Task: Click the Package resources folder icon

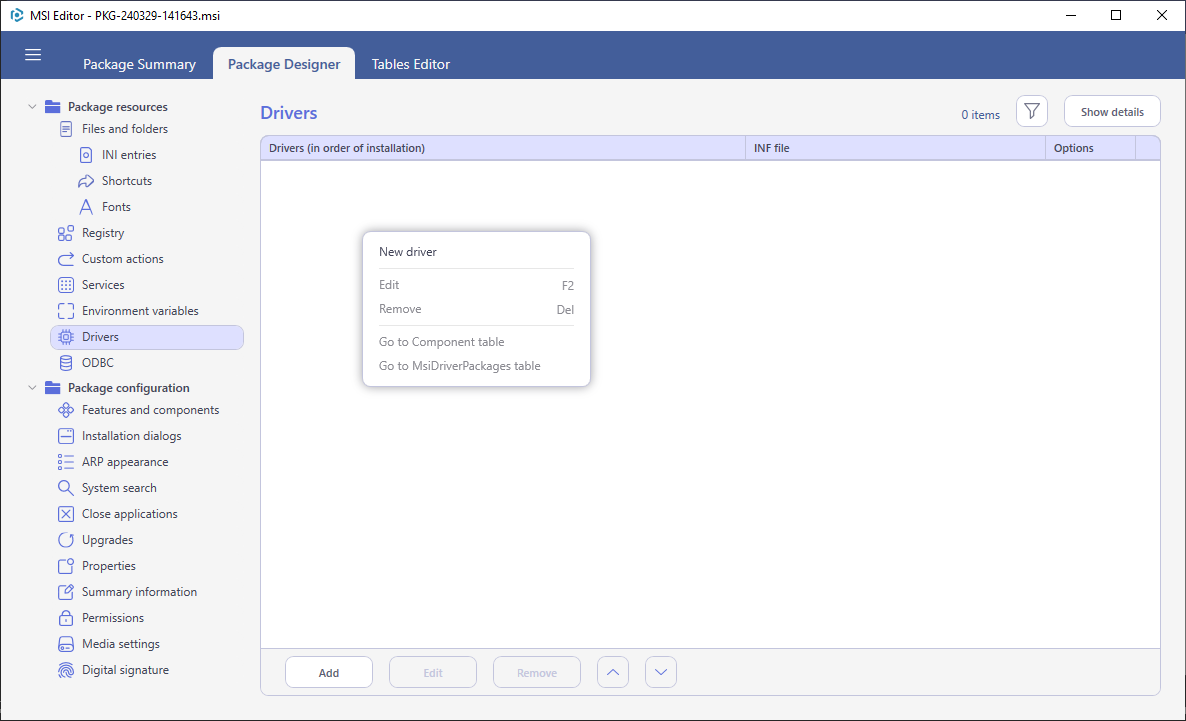Action: pos(52,107)
